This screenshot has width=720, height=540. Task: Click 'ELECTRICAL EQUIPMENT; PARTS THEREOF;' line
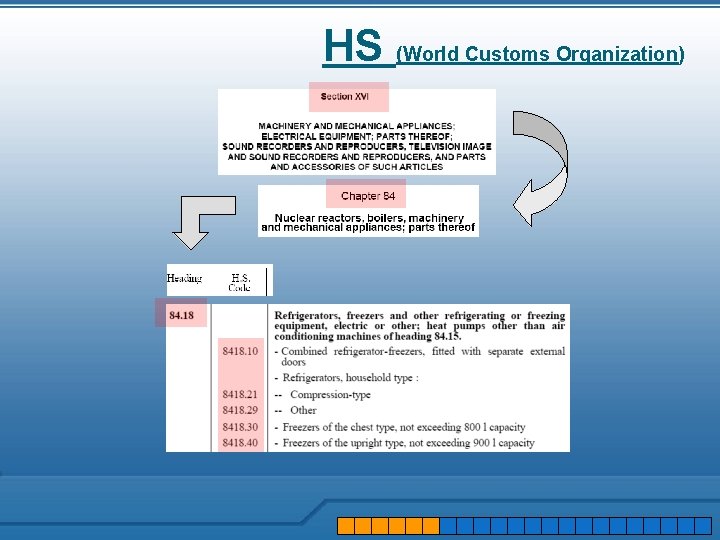point(357,136)
